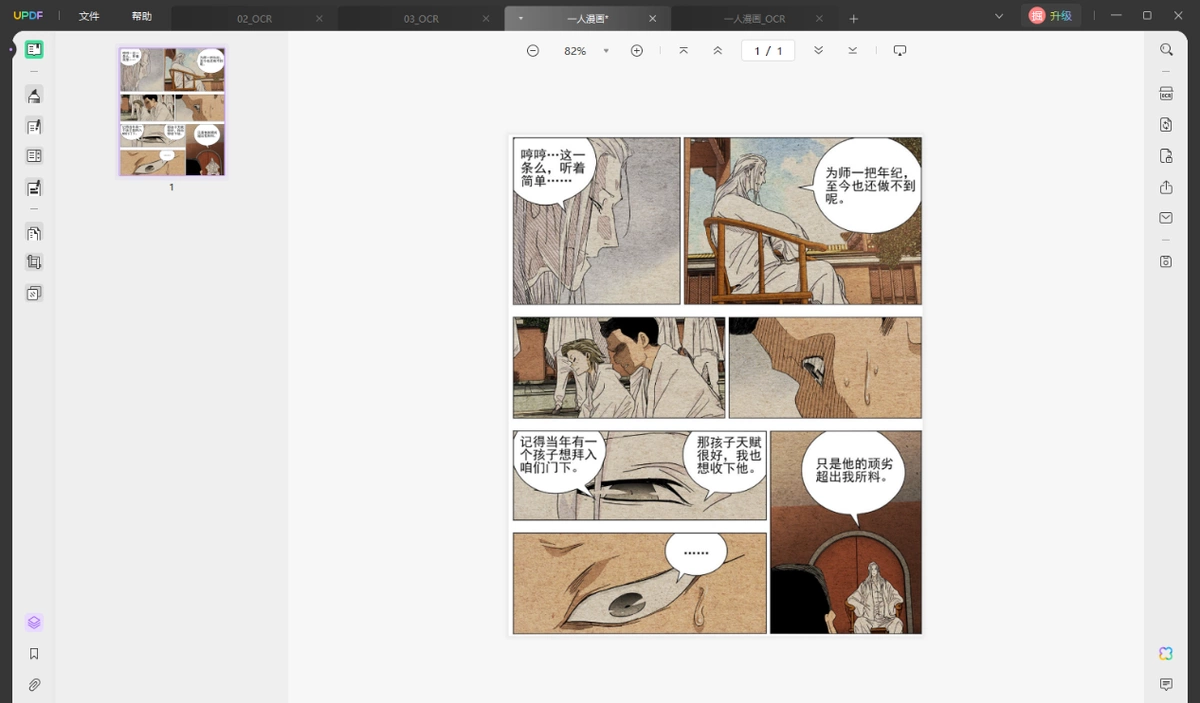Switch to Reader mode in left sidebar
This screenshot has height=703, width=1200.
[34, 50]
